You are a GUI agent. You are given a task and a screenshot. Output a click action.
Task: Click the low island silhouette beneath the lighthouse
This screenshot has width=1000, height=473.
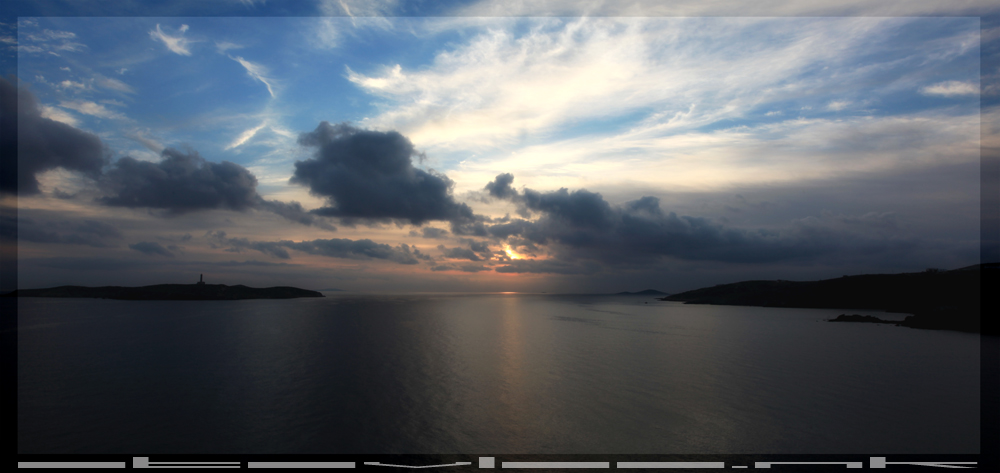[x=170, y=292]
